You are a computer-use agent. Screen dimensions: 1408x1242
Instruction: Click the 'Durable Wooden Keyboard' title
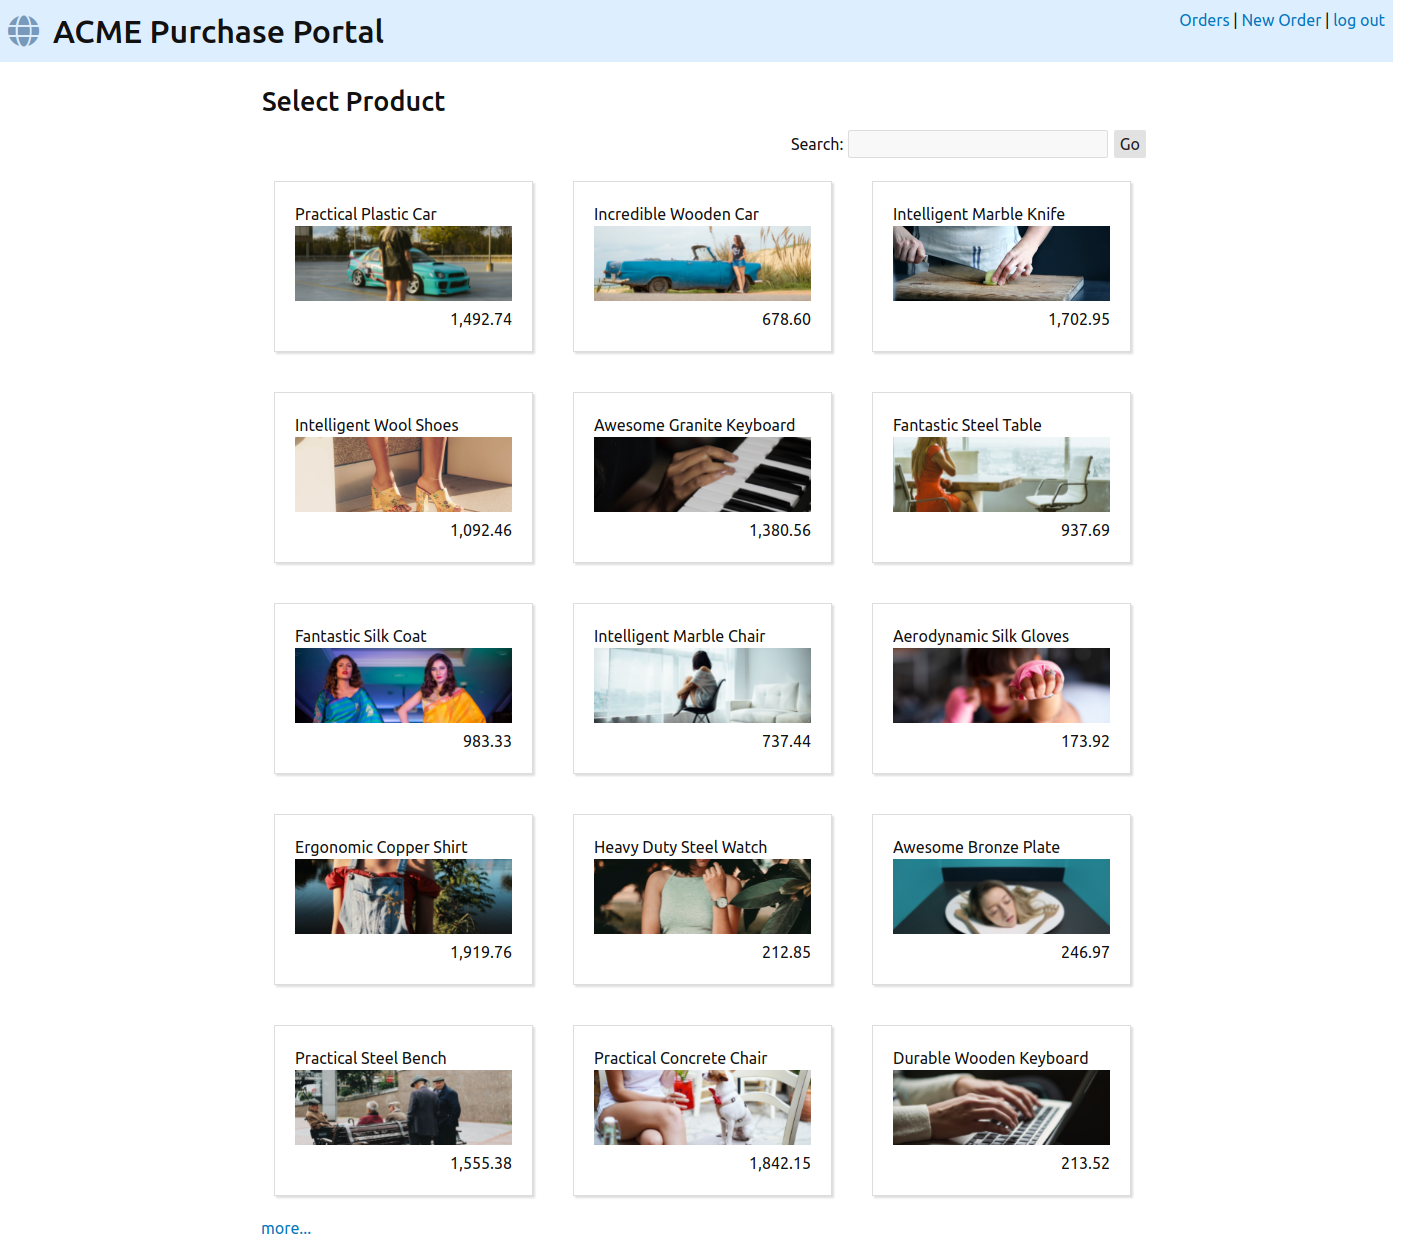[990, 1058]
